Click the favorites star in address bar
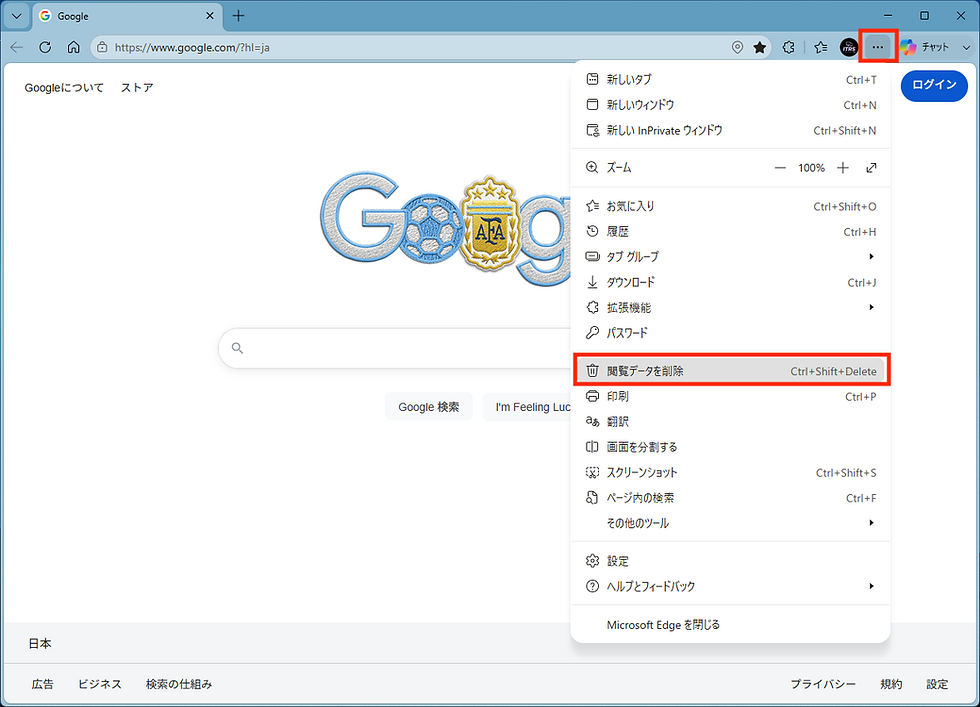This screenshot has height=707, width=980. click(x=760, y=48)
